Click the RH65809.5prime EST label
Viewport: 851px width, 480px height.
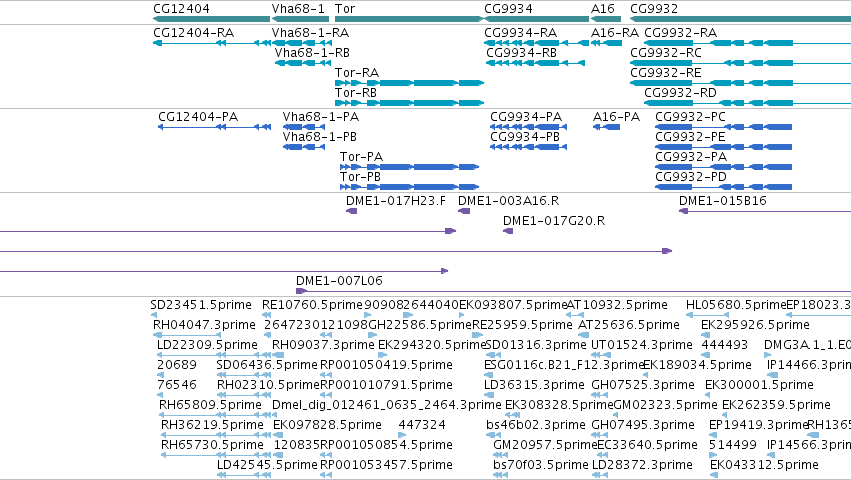(211, 405)
